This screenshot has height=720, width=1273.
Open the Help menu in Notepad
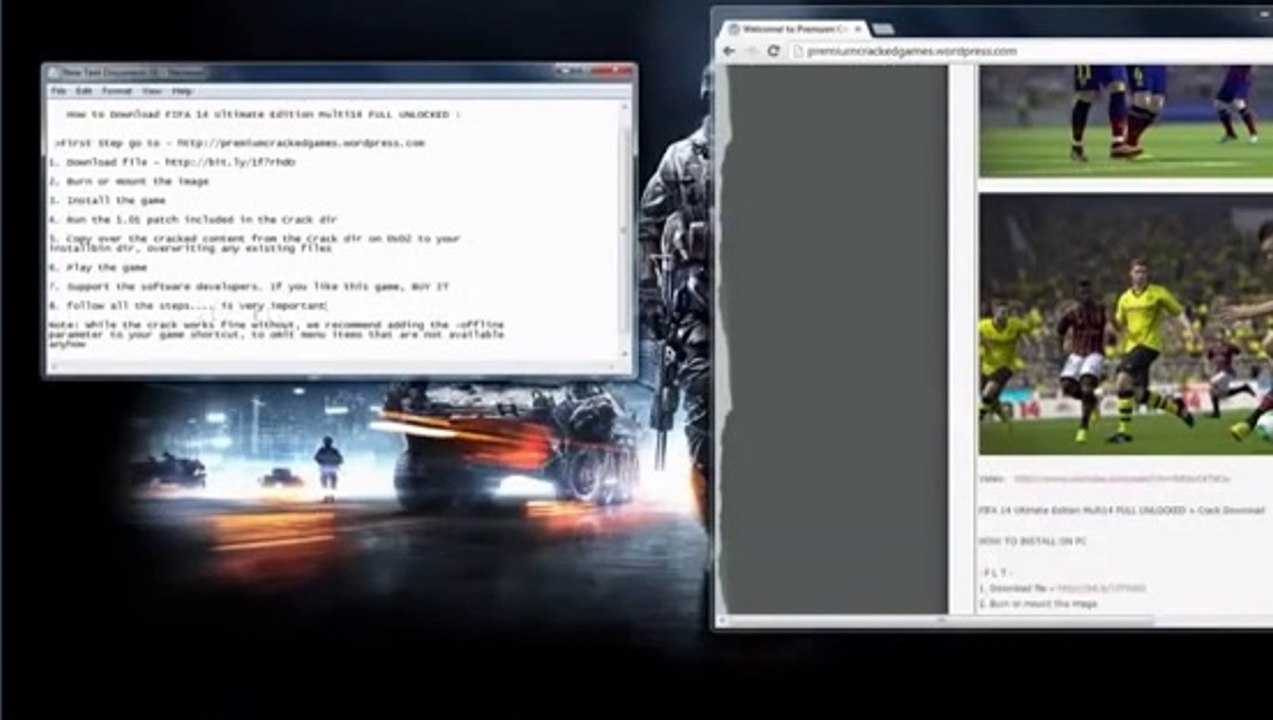click(182, 91)
